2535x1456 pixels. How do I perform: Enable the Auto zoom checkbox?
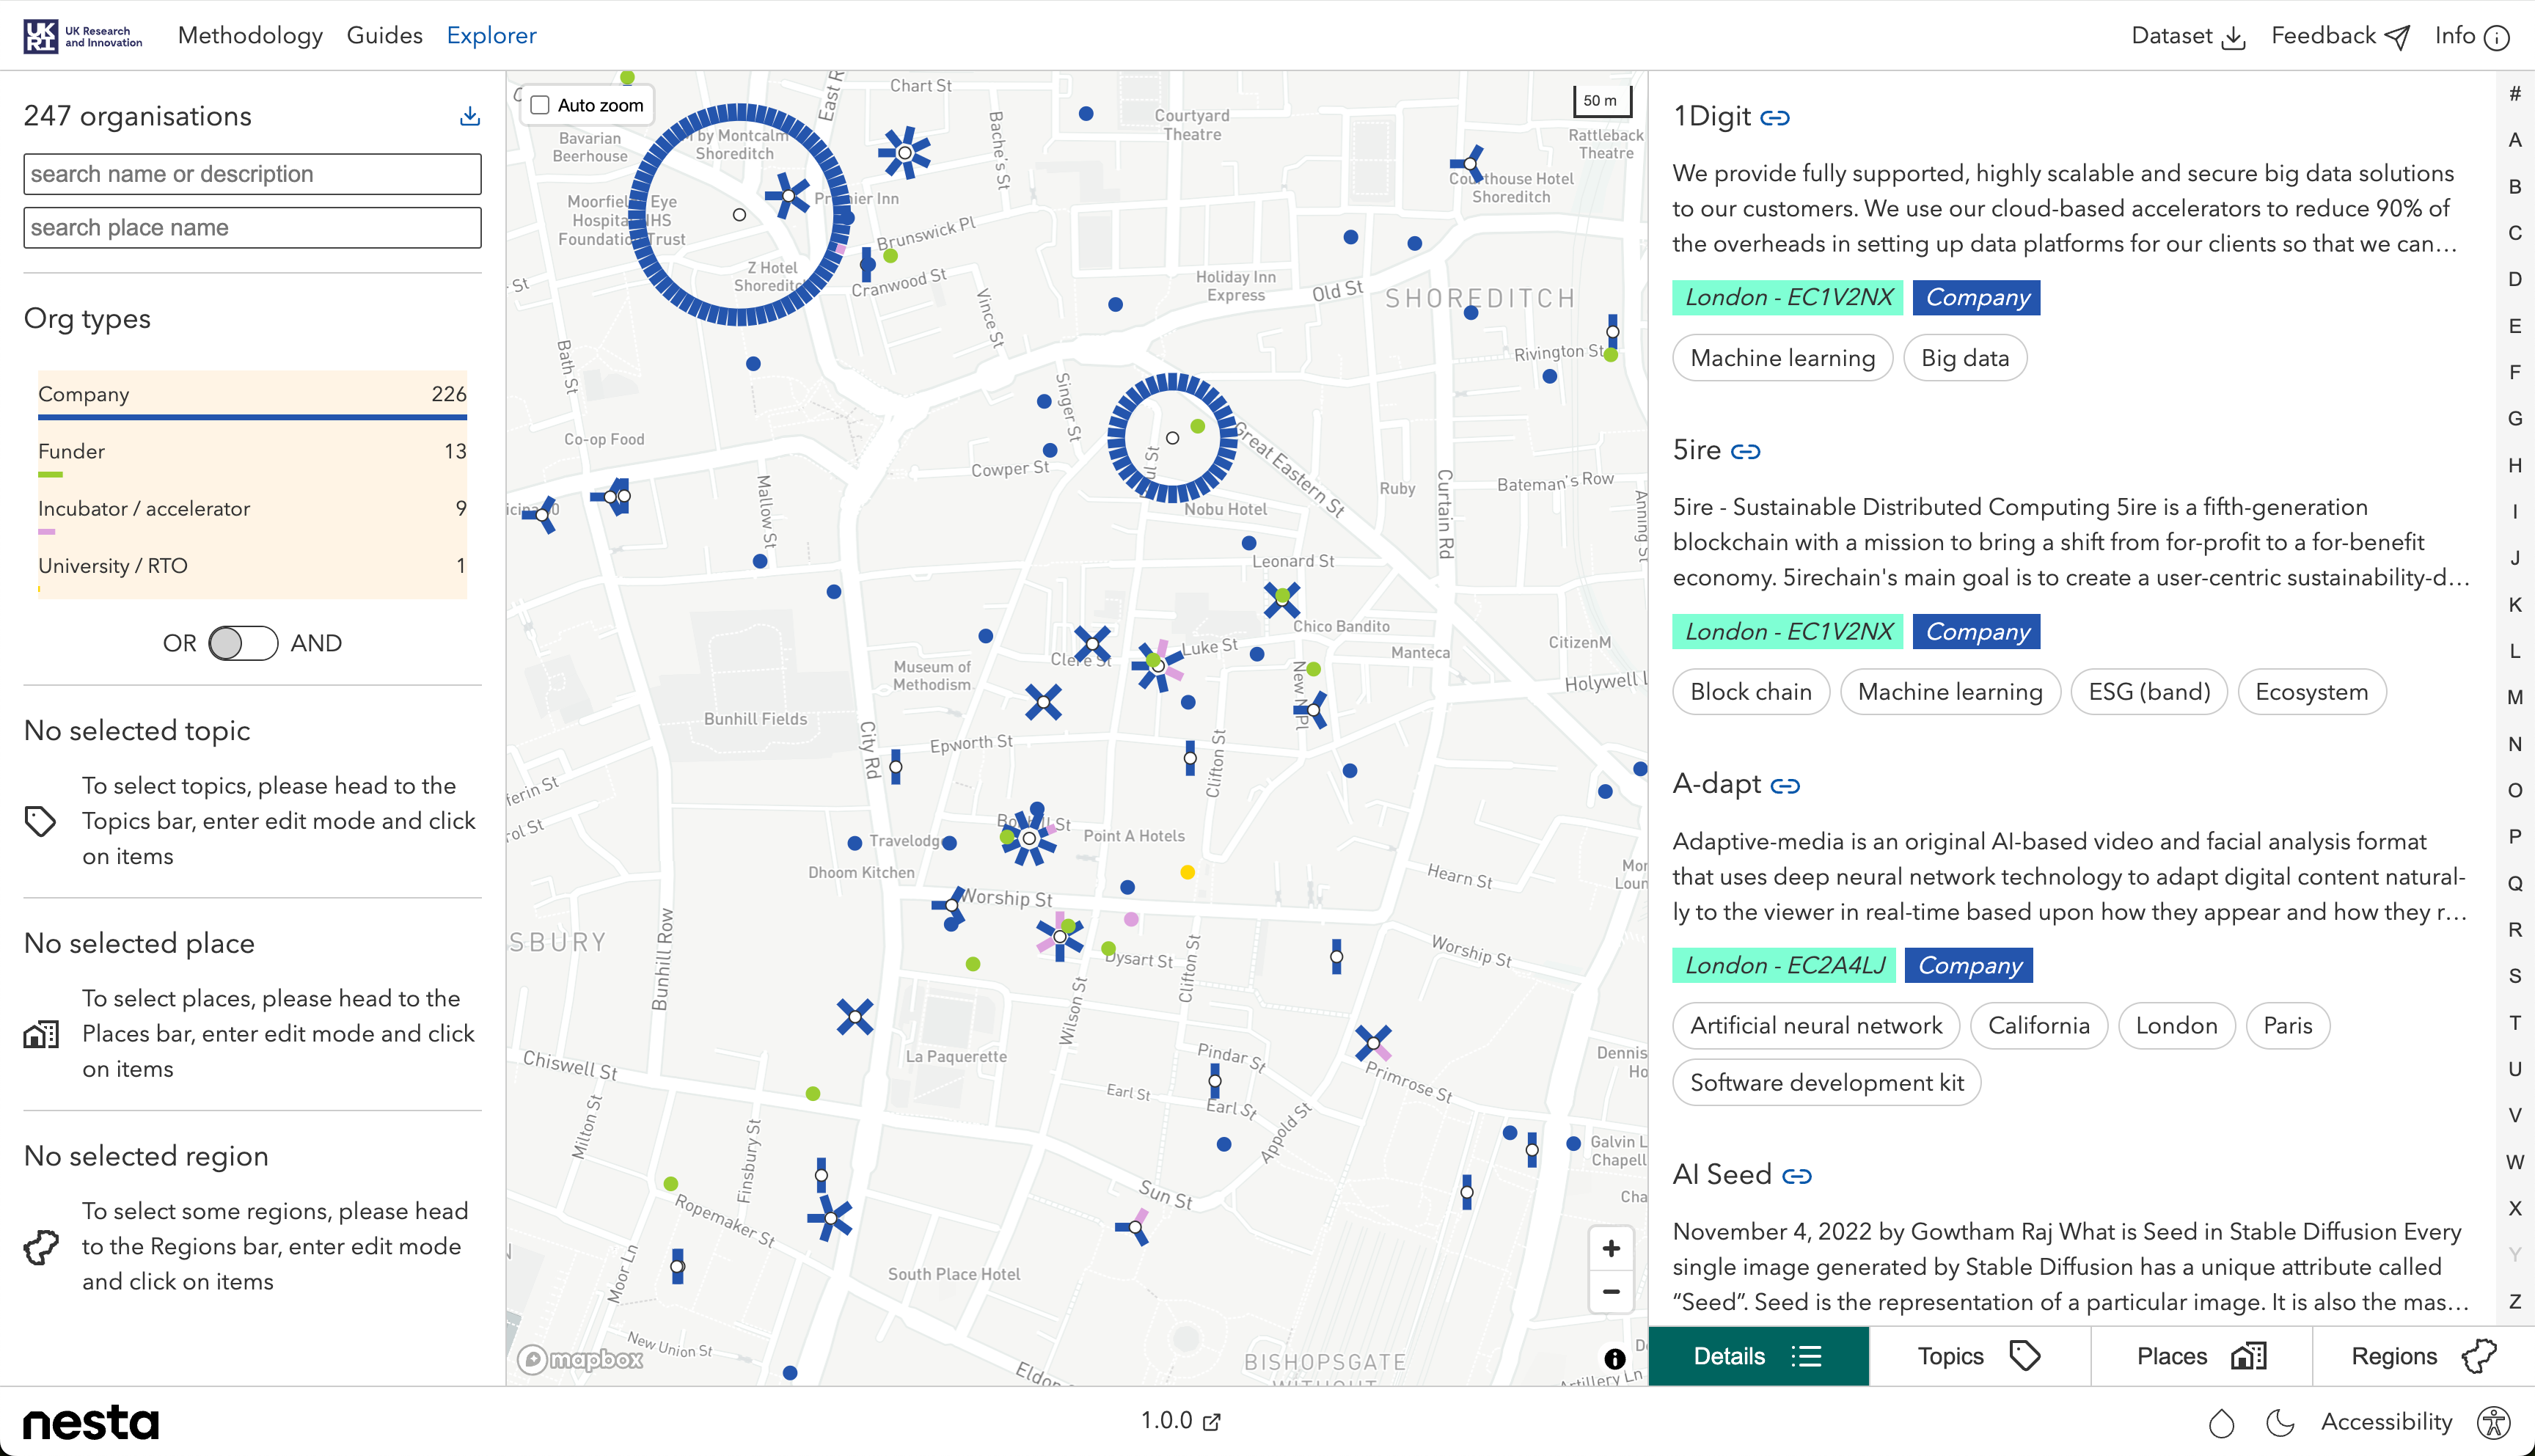point(540,105)
